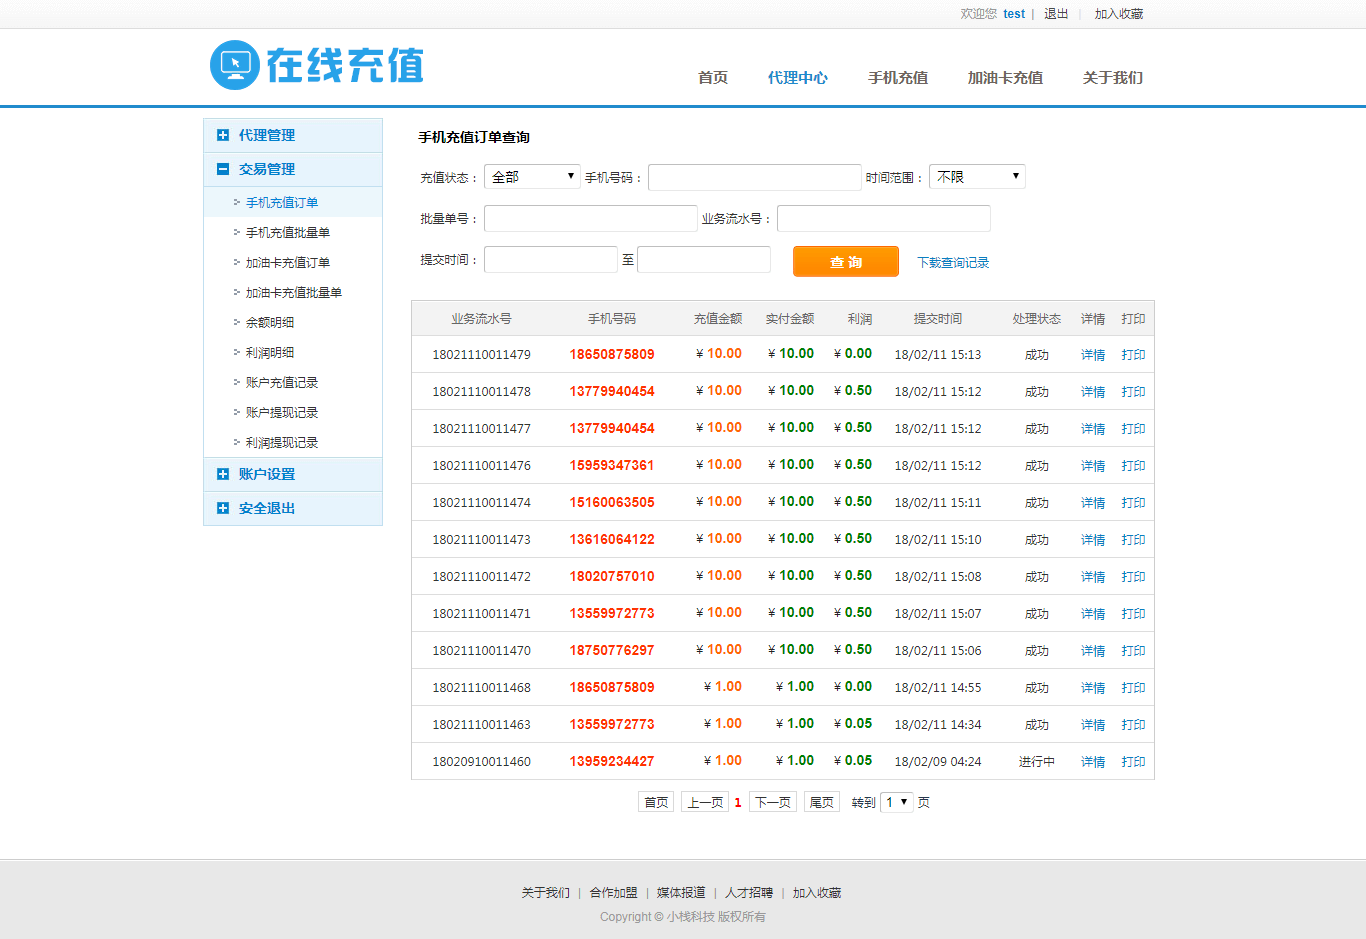The image size is (1366, 939).
Task: Expand the 账户设置 plus icon
Action: tap(223, 474)
